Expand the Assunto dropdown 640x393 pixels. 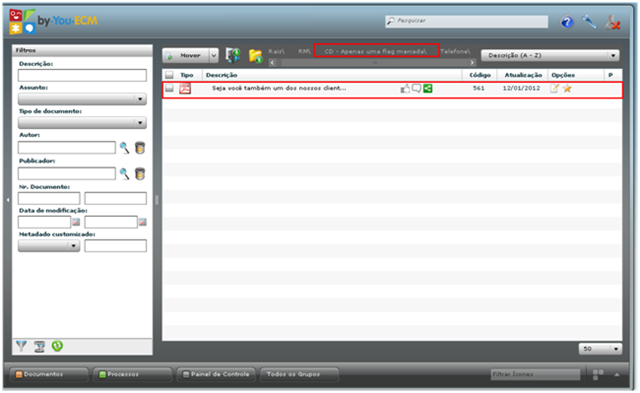82,99
